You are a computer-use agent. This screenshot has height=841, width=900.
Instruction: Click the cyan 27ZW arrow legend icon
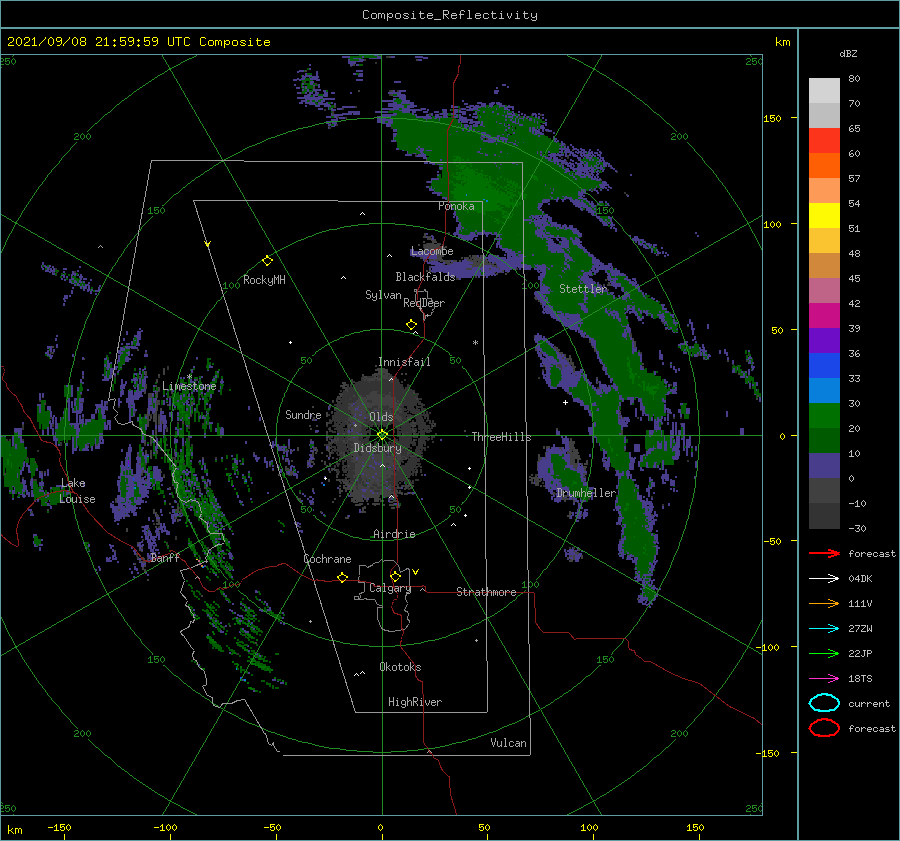click(x=824, y=629)
